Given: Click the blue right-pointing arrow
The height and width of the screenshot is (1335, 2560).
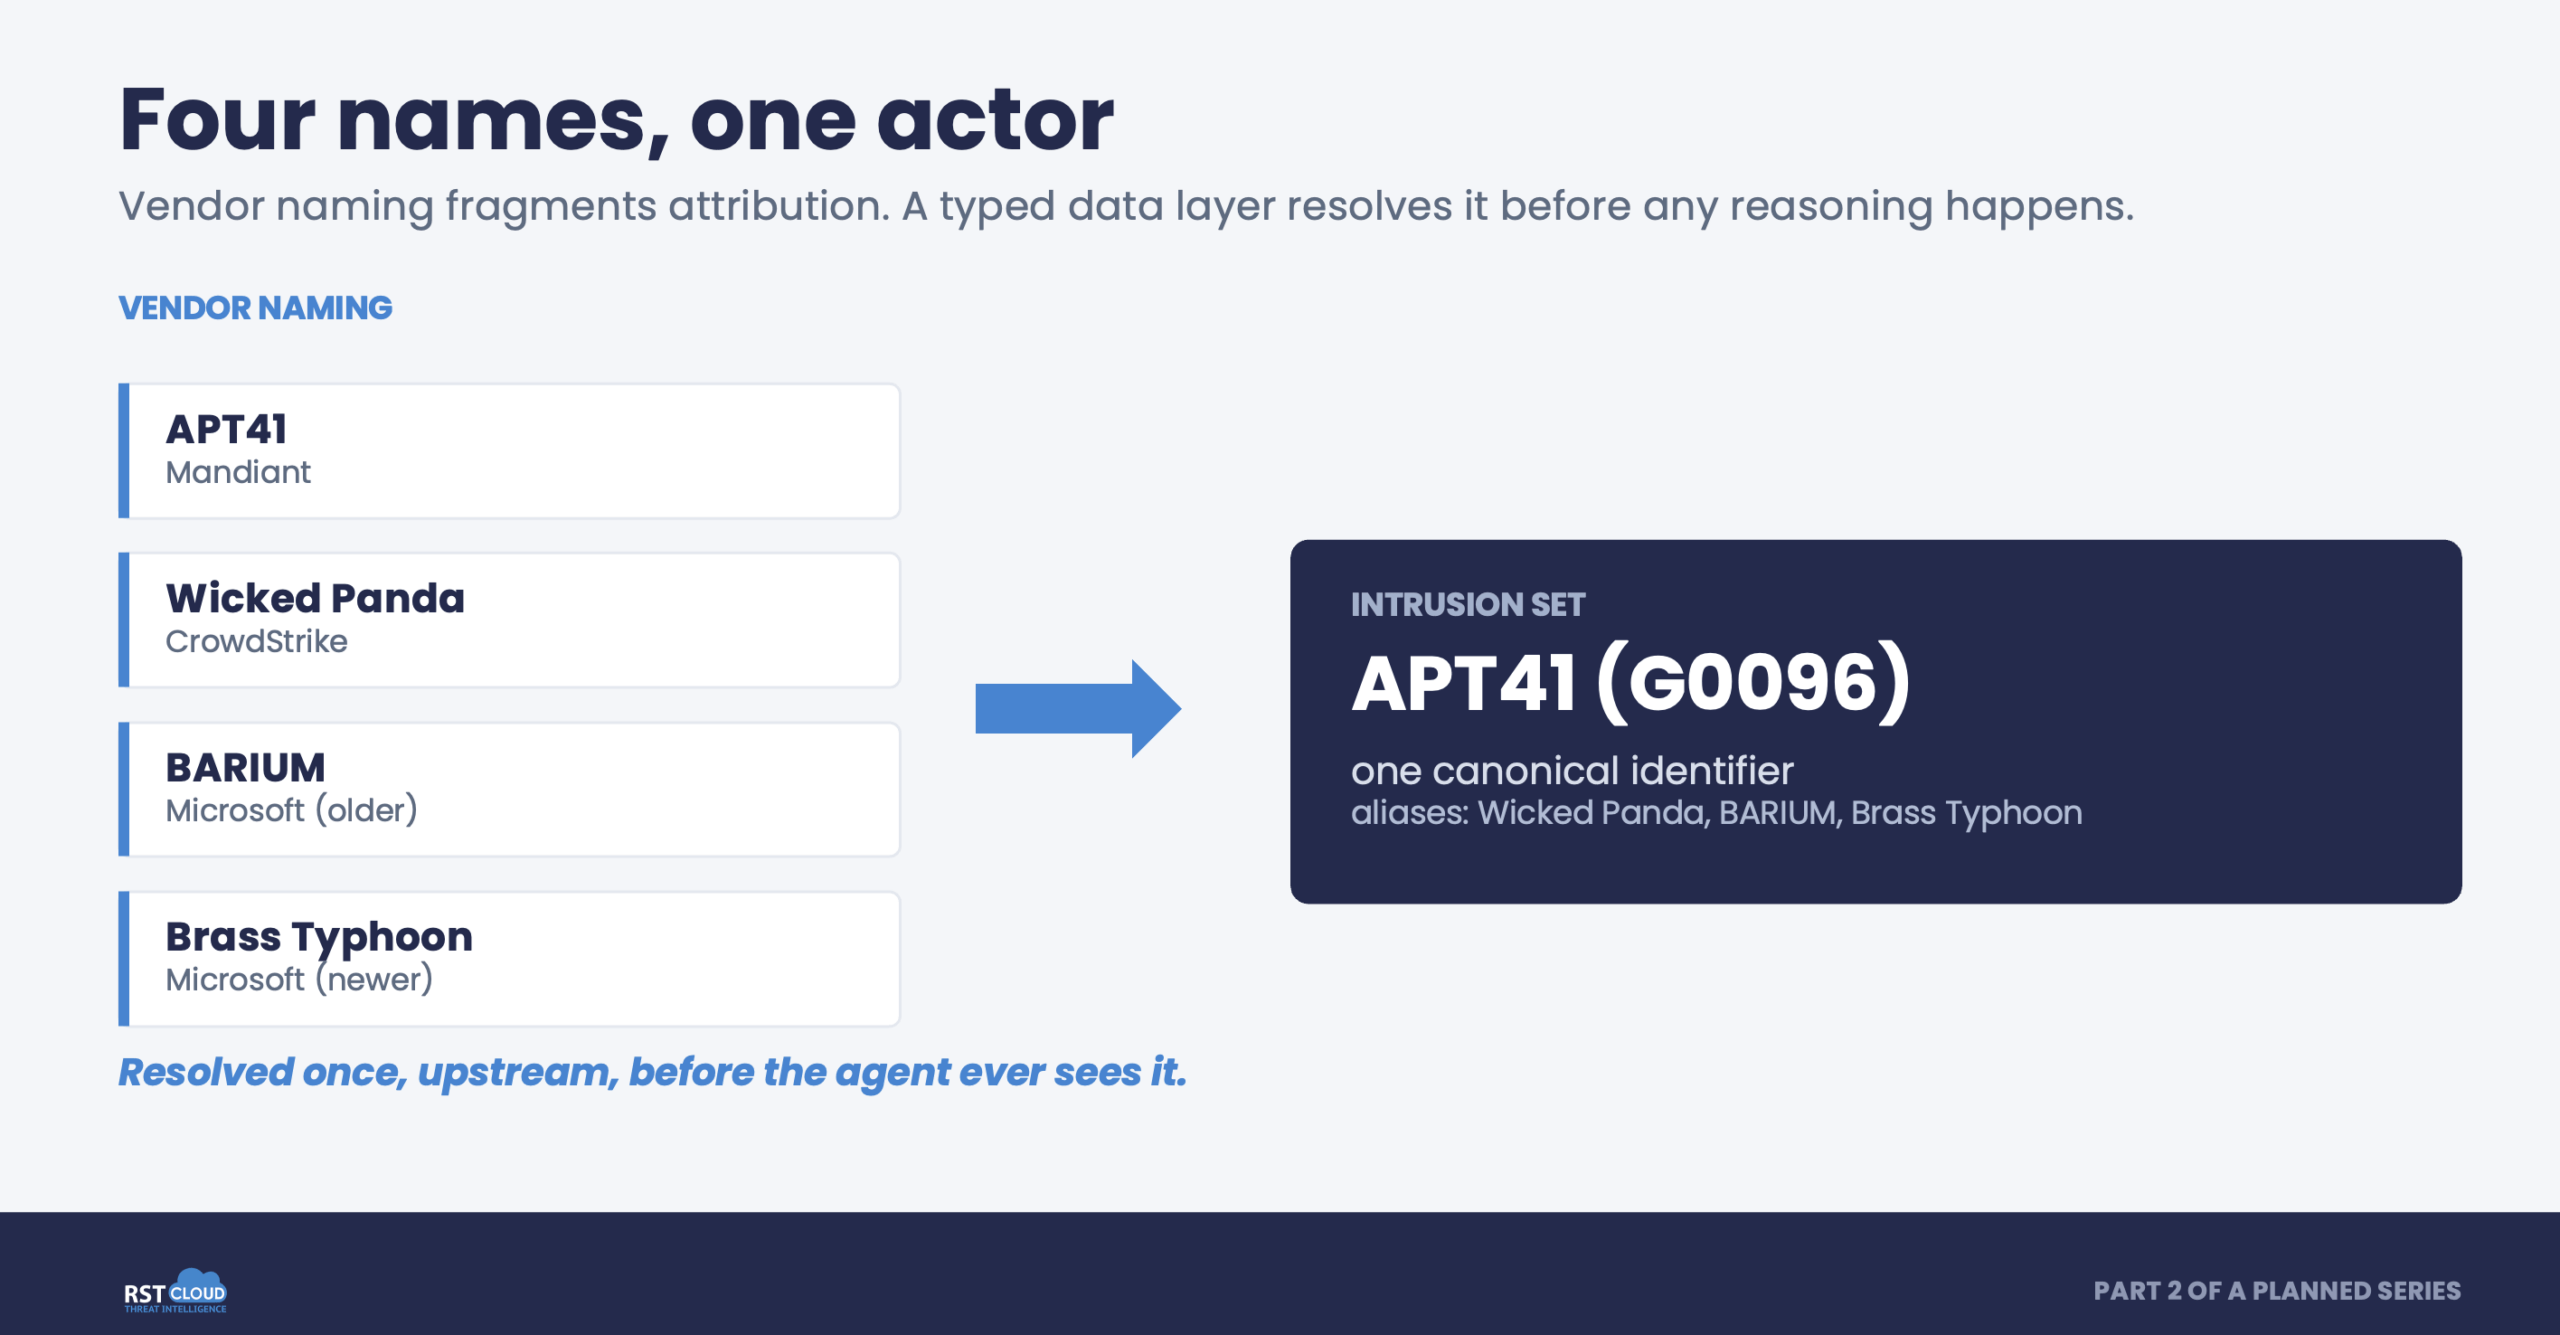Looking at the screenshot, I should 1078,708.
